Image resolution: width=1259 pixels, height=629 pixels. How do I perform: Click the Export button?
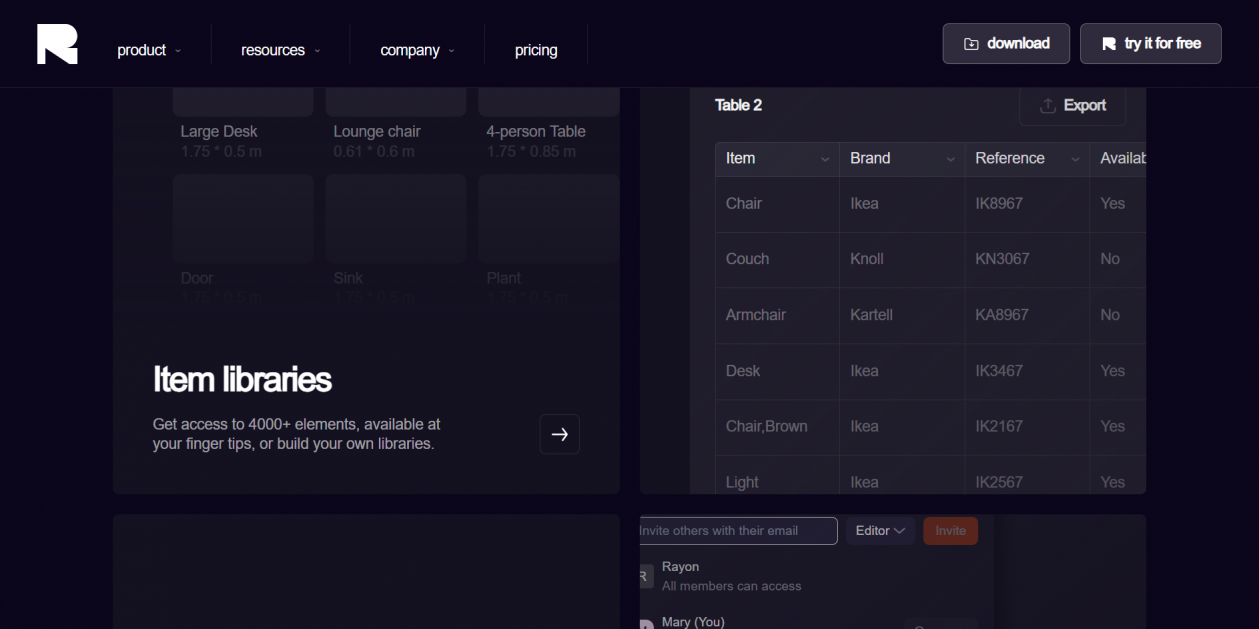(x=1073, y=106)
